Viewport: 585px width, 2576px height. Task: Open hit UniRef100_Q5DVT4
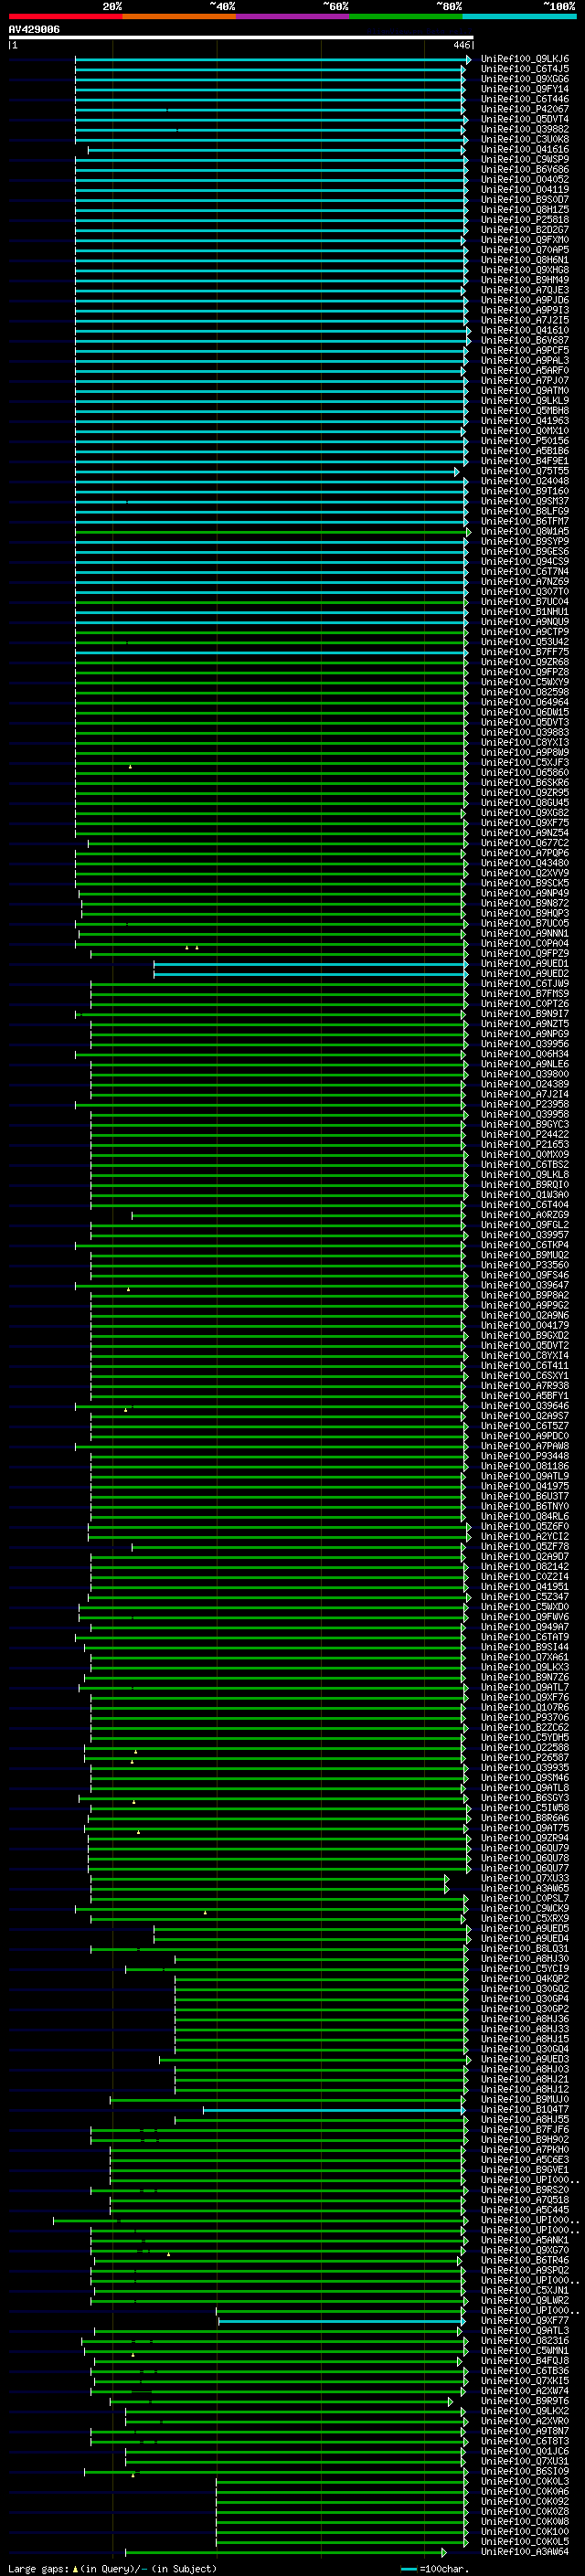coord(525,119)
